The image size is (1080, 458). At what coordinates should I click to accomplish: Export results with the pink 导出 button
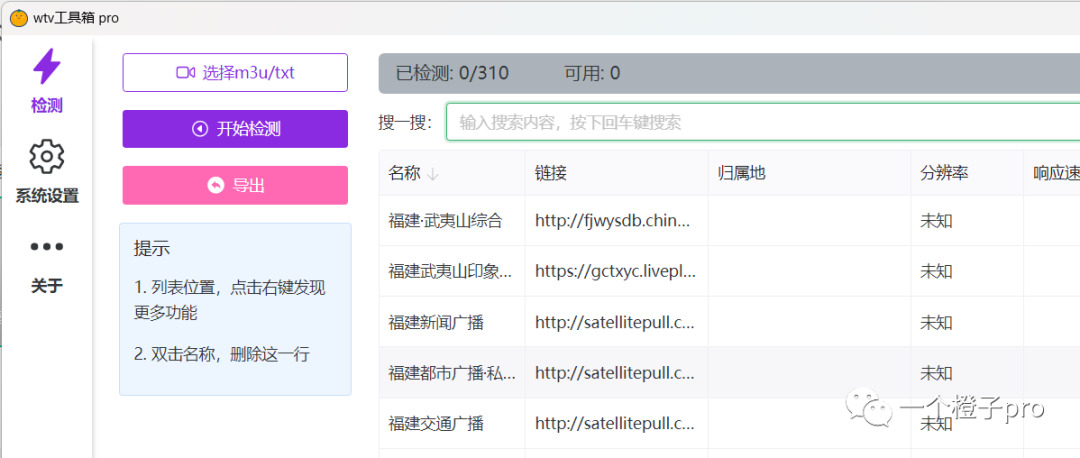pyautogui.click(x=235, y=185)
